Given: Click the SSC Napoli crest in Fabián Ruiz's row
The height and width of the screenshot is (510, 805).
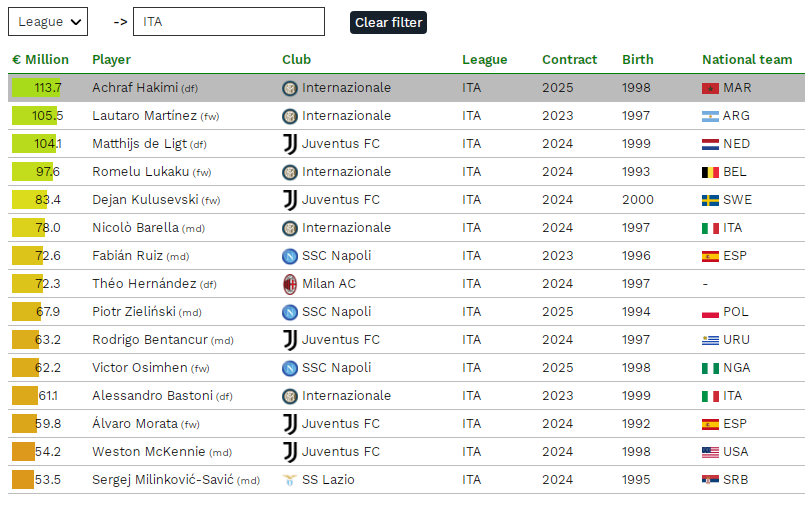Looking at the screenshot, I should click(290, 256).
